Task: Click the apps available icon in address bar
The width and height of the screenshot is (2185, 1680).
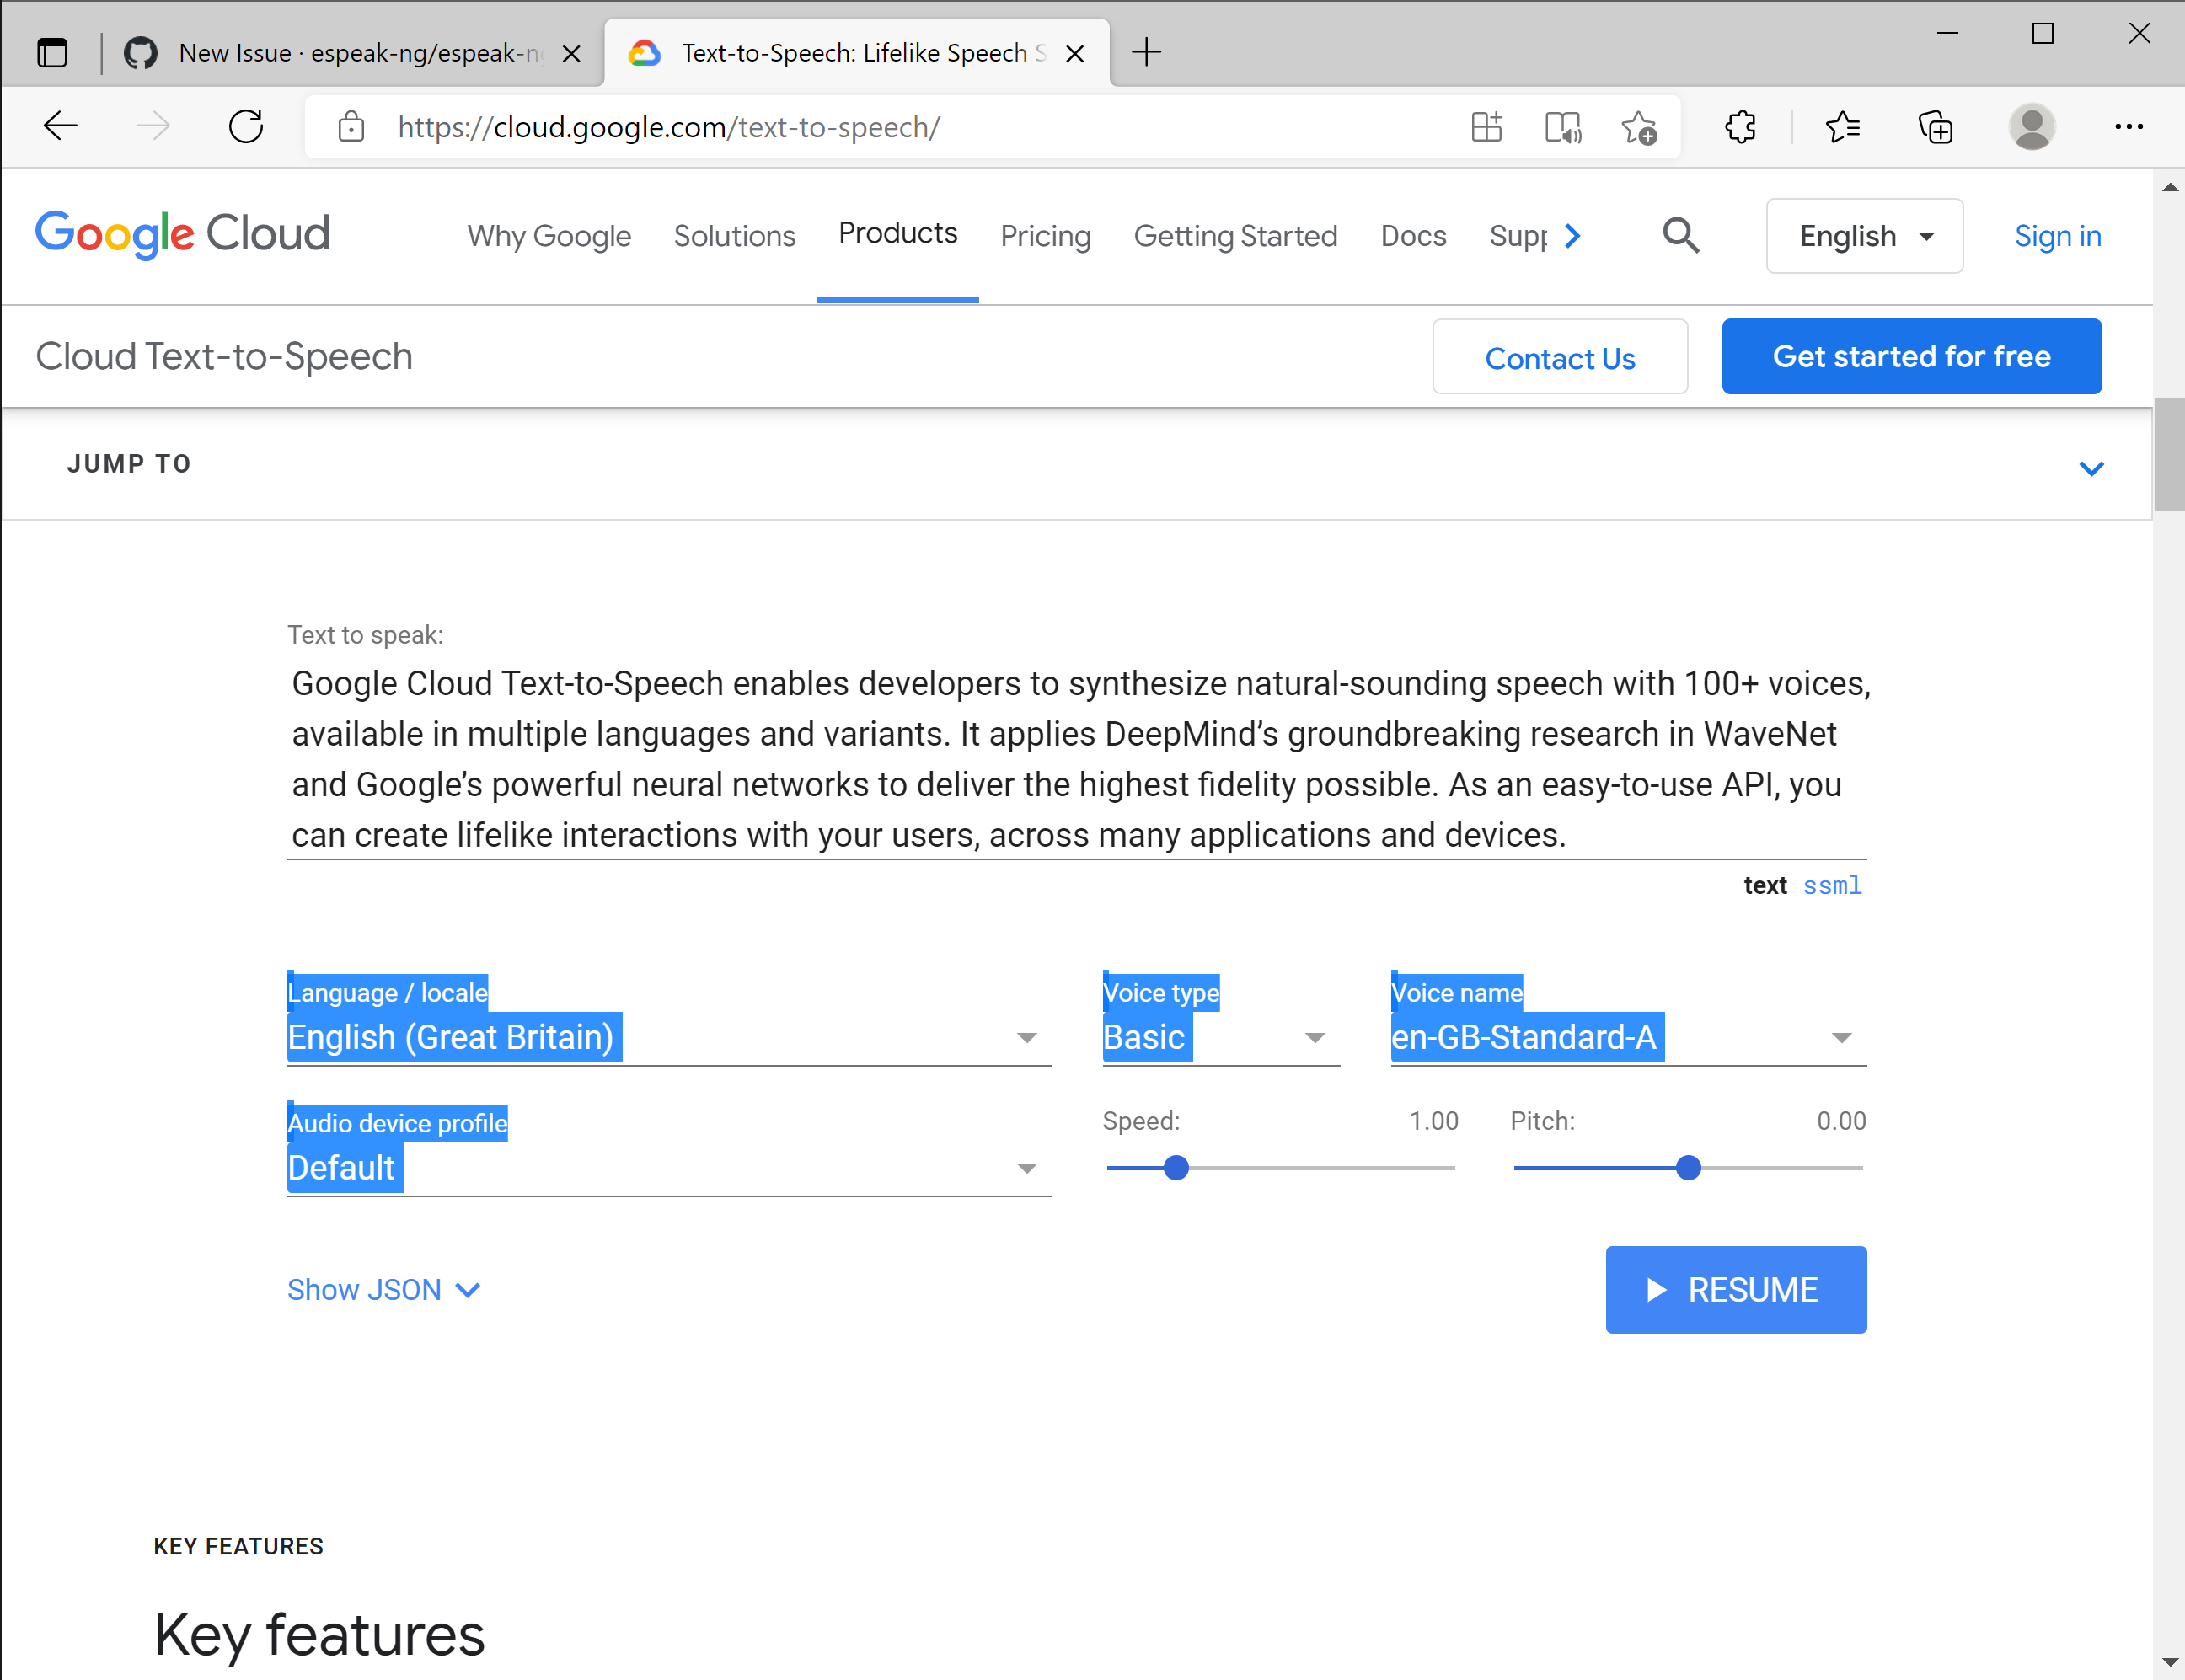Action: pos(1486,127)
